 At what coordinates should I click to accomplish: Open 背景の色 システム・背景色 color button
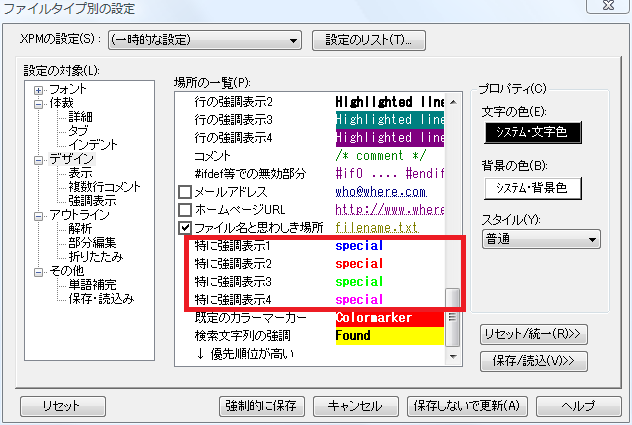[x=533, y=188]
